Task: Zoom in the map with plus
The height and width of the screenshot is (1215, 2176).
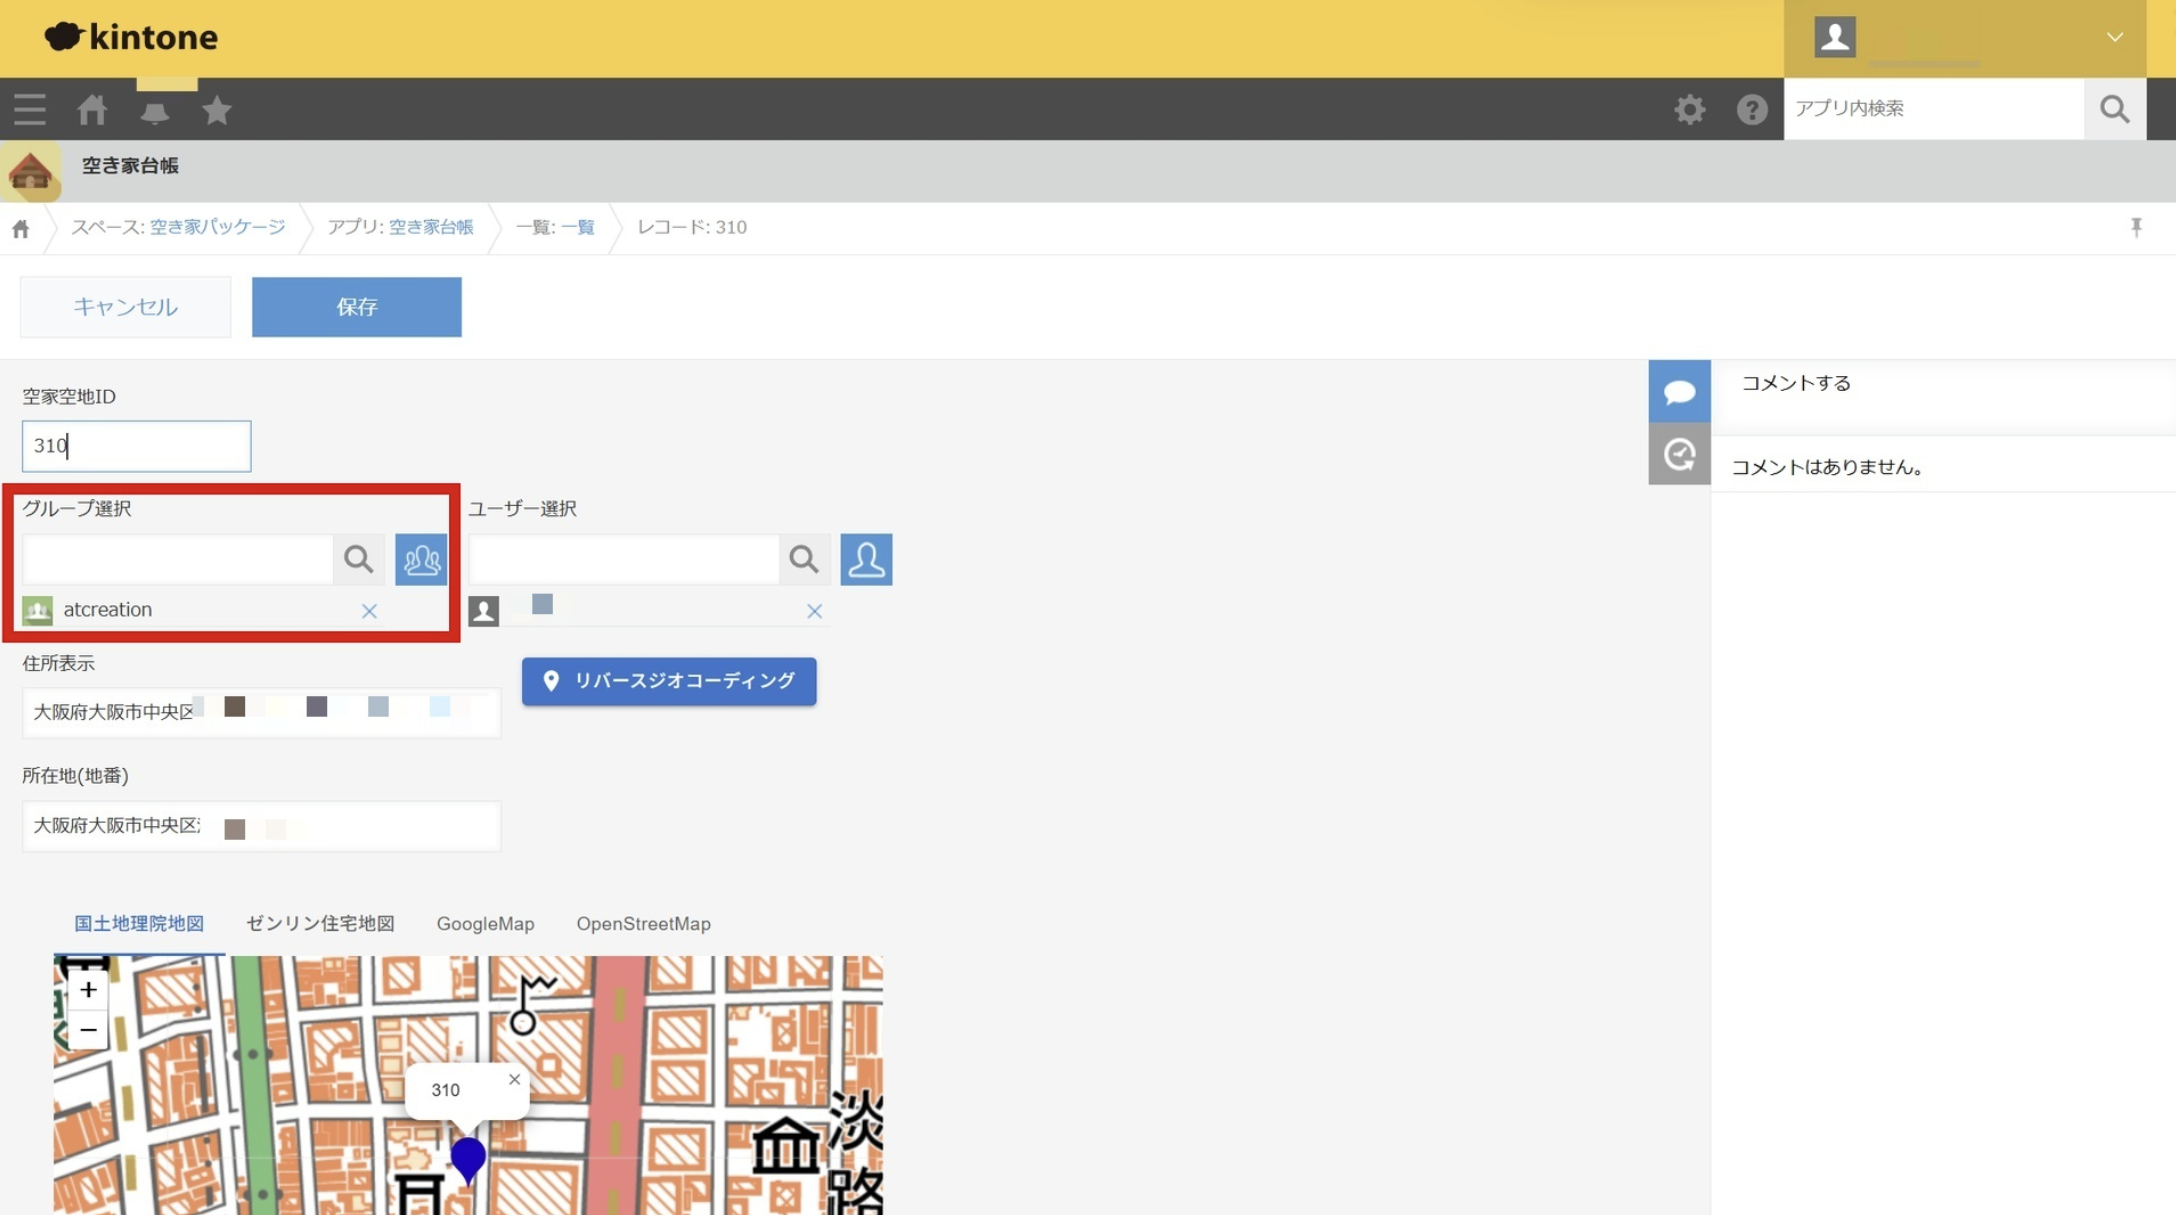Action: tap(88, 990)
